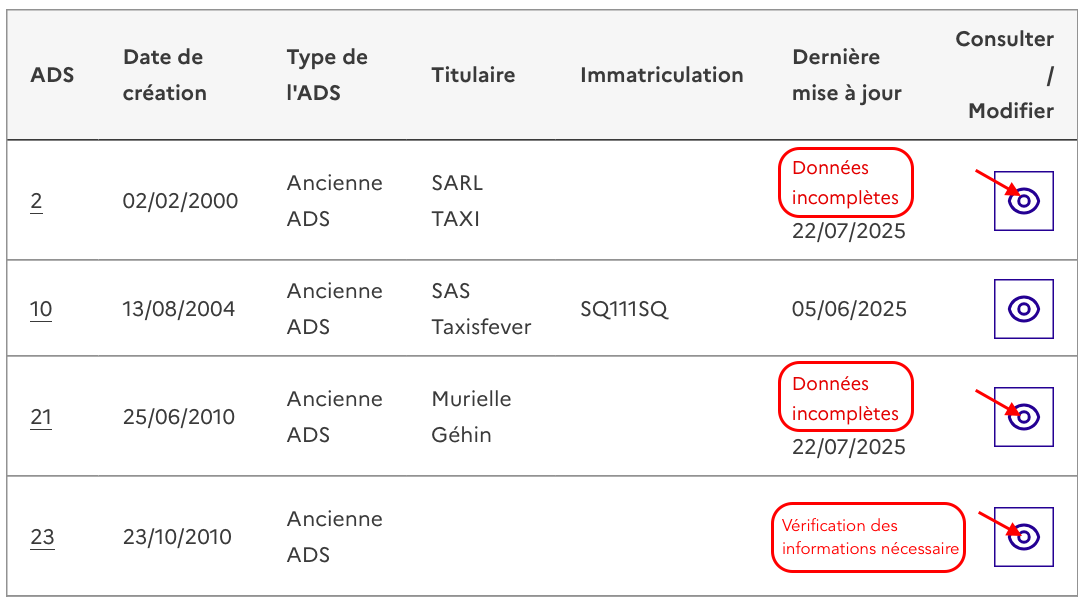Click the Type de l'ADS header
1078x604 pixels.
point(327,74)
